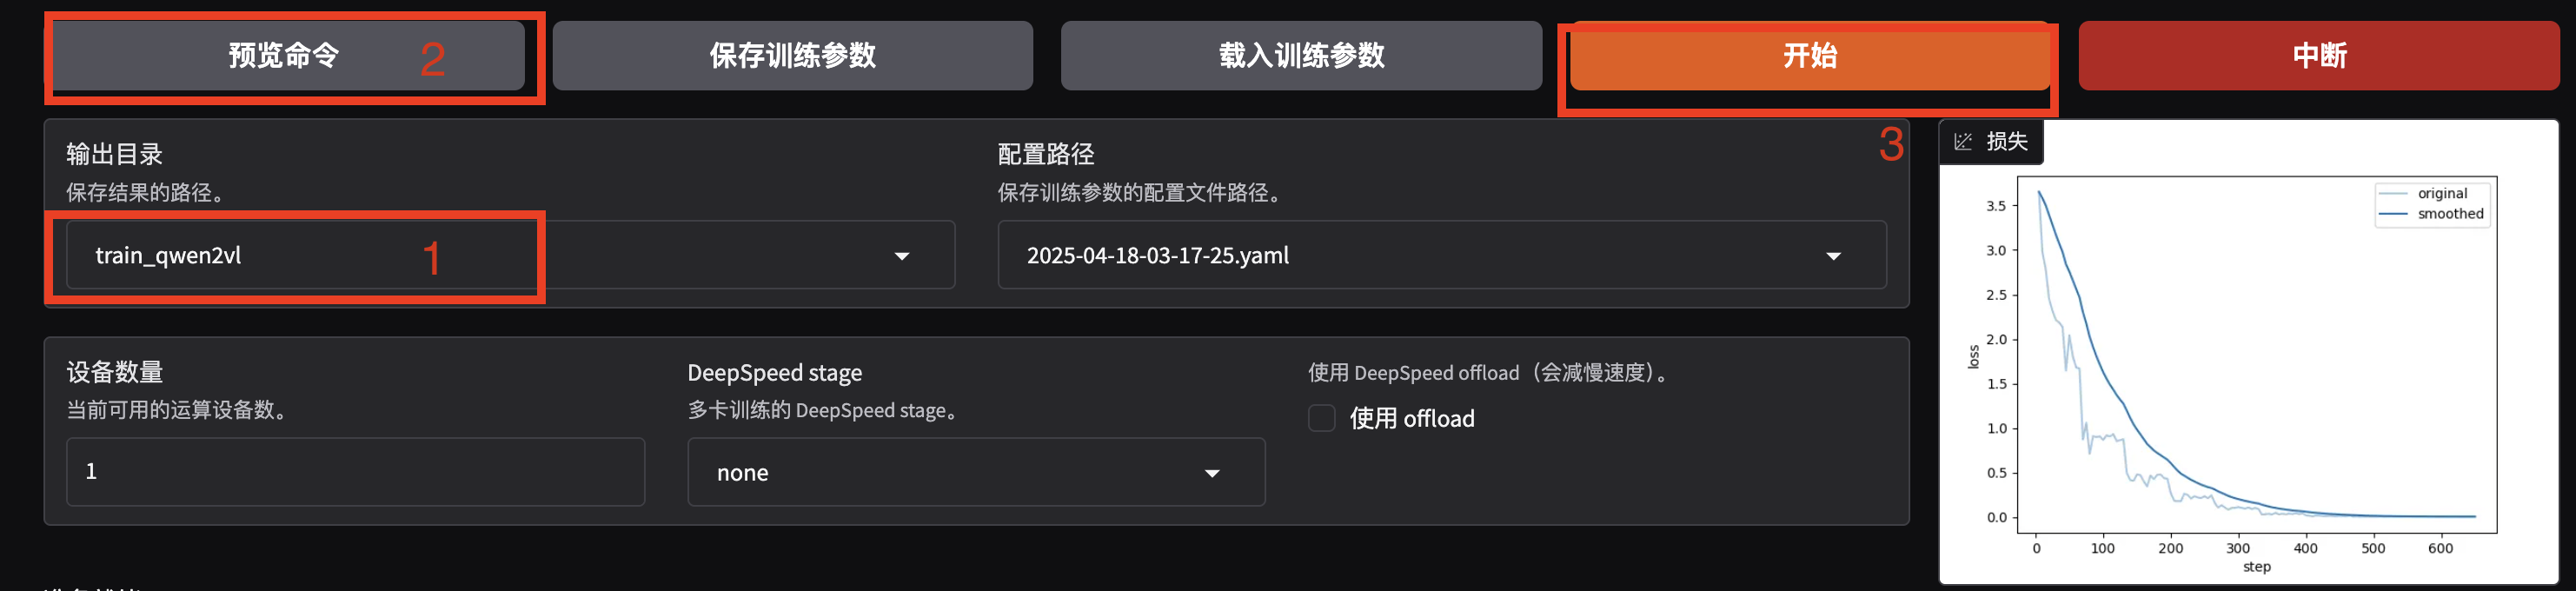Image resolution: width=2576 pixels, height=591 pixels.
Task: Click the none value in DeepSpeed stage
Action: 742,473
